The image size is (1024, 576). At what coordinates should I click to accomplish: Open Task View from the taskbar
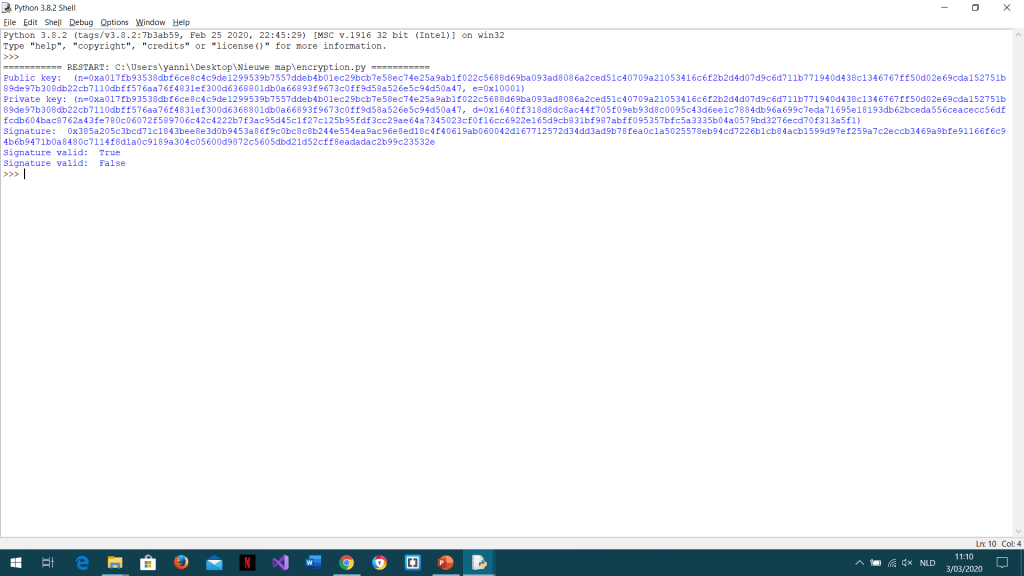click(x=48, y=563)
